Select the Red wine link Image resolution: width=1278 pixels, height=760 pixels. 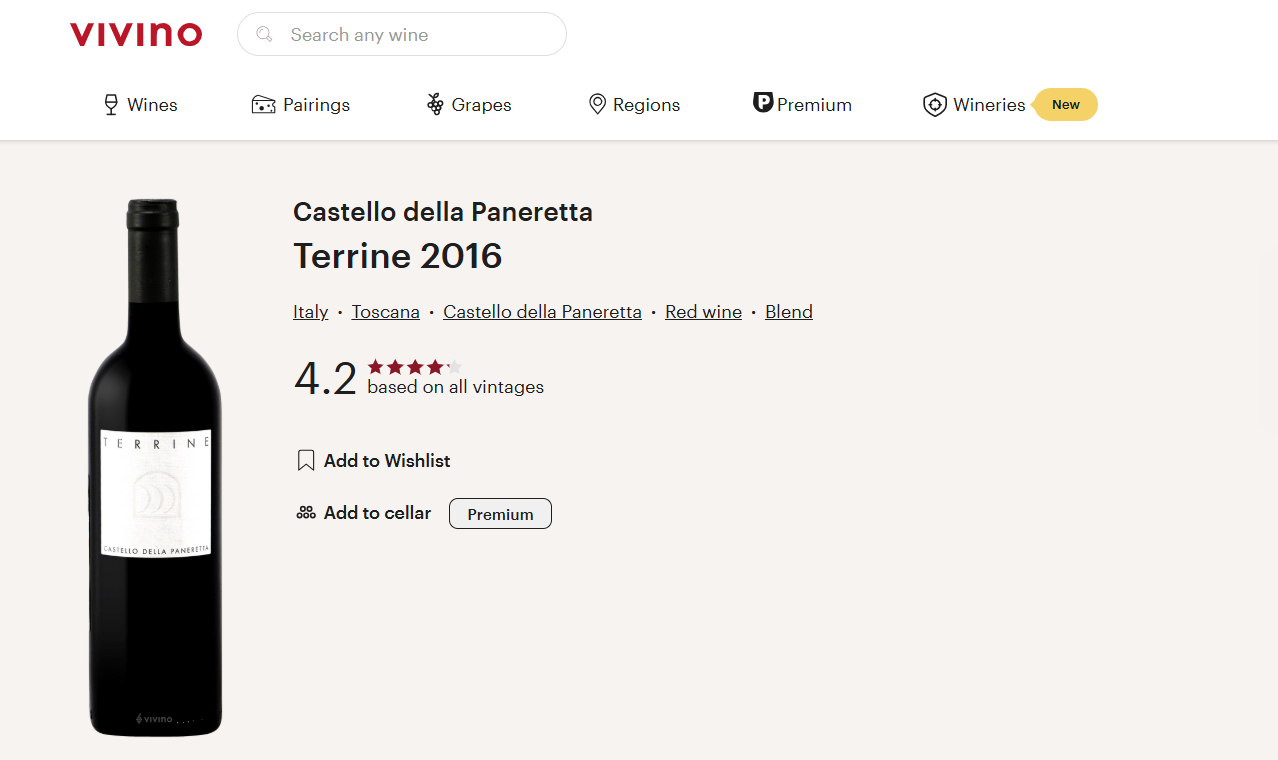[x=703, y=312]
